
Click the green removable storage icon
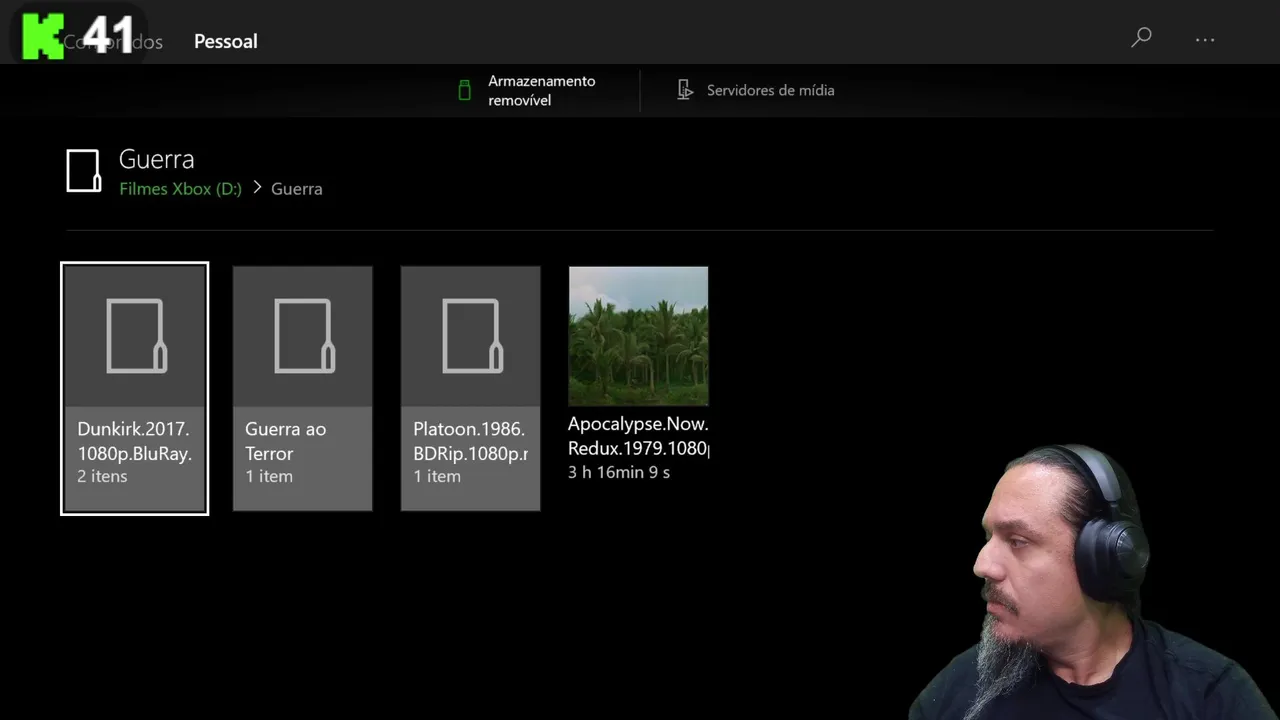(x=464, y=90)
